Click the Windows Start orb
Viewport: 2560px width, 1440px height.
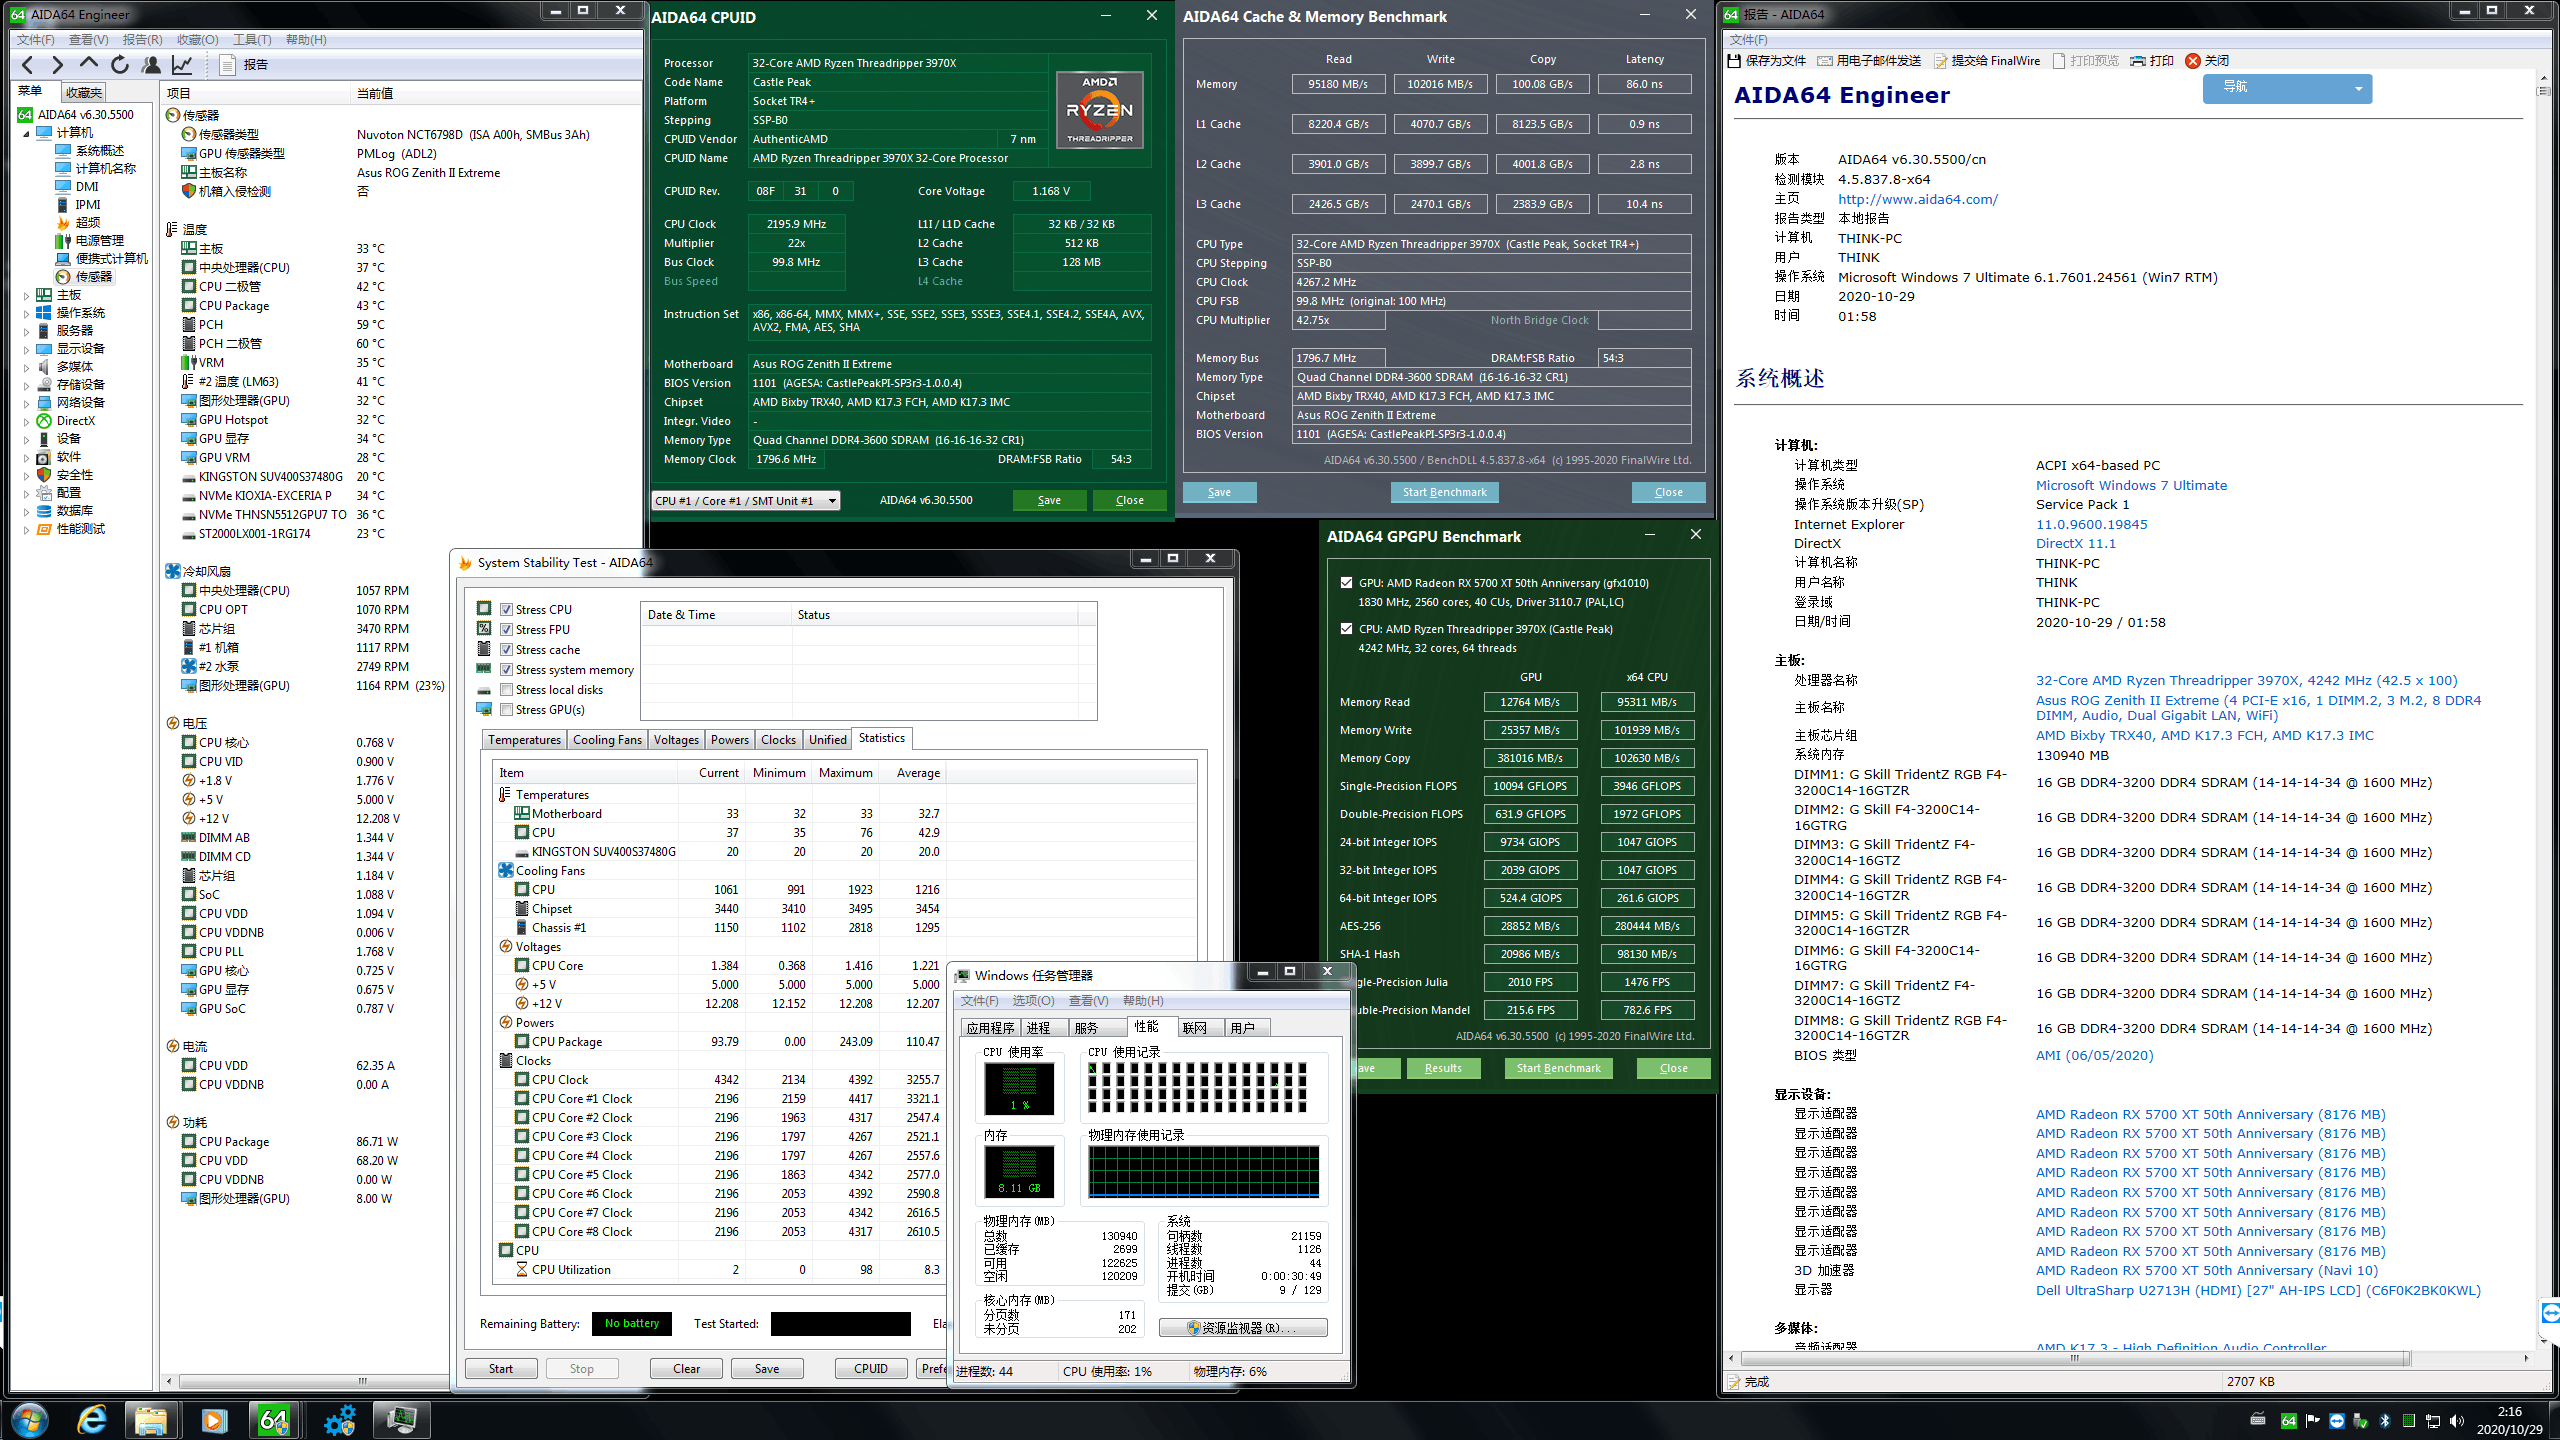[x=29, y=1420]
